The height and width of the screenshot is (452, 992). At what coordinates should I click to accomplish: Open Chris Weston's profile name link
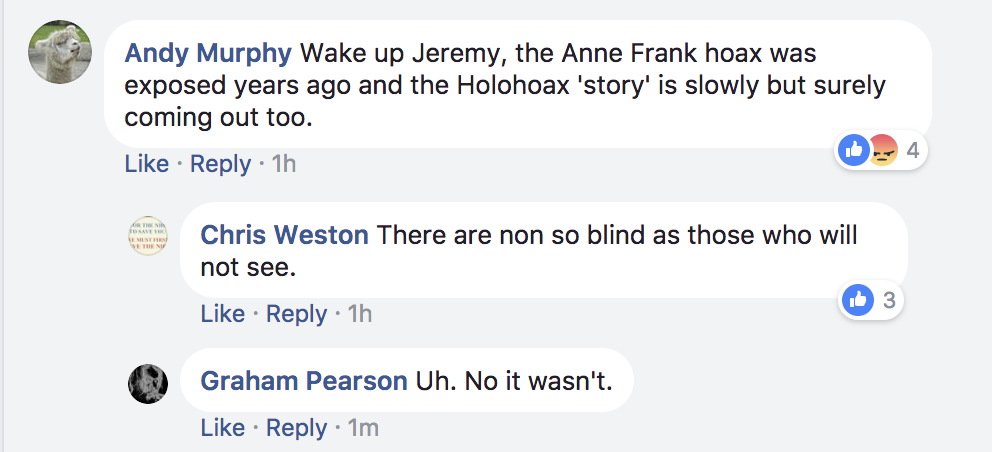(285, 236)
